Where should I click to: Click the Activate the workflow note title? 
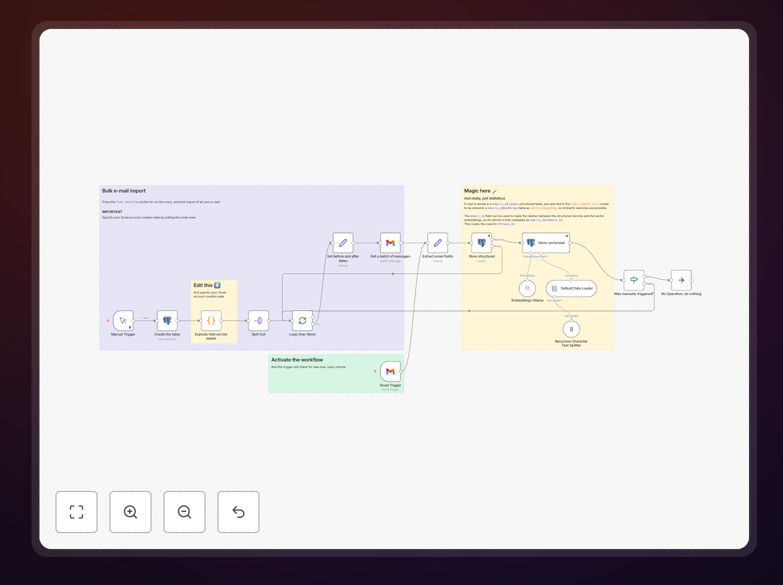point(297,360)
